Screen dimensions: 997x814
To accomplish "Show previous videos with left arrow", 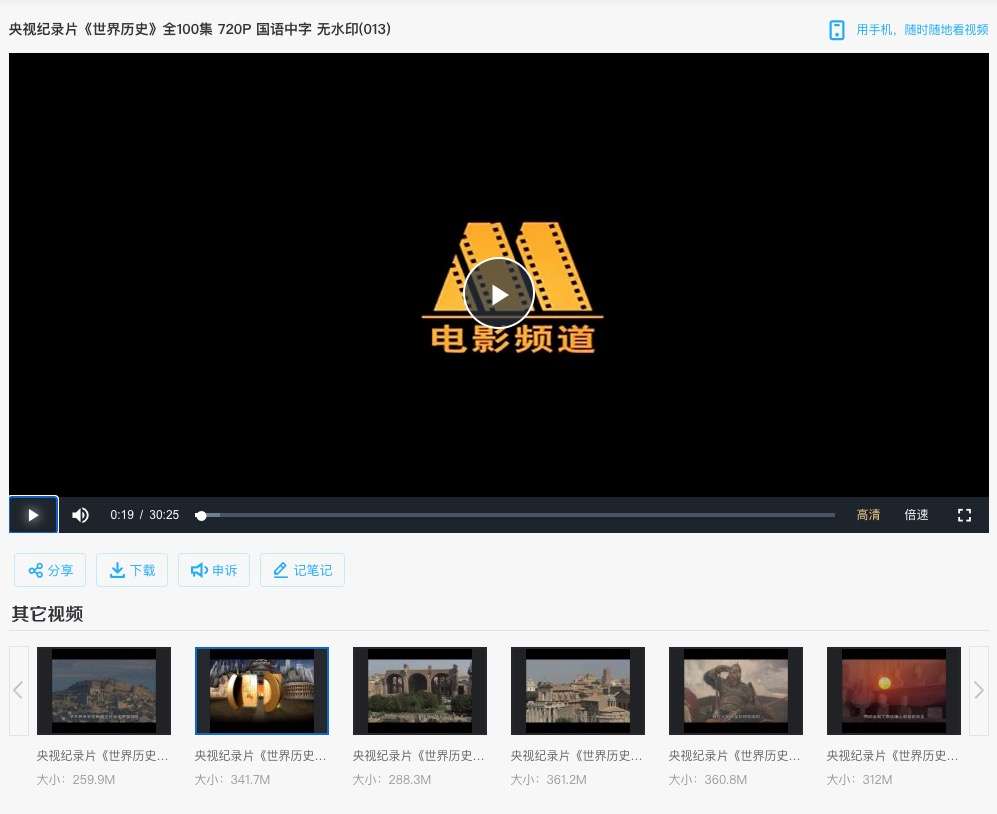I will point(18,691).
